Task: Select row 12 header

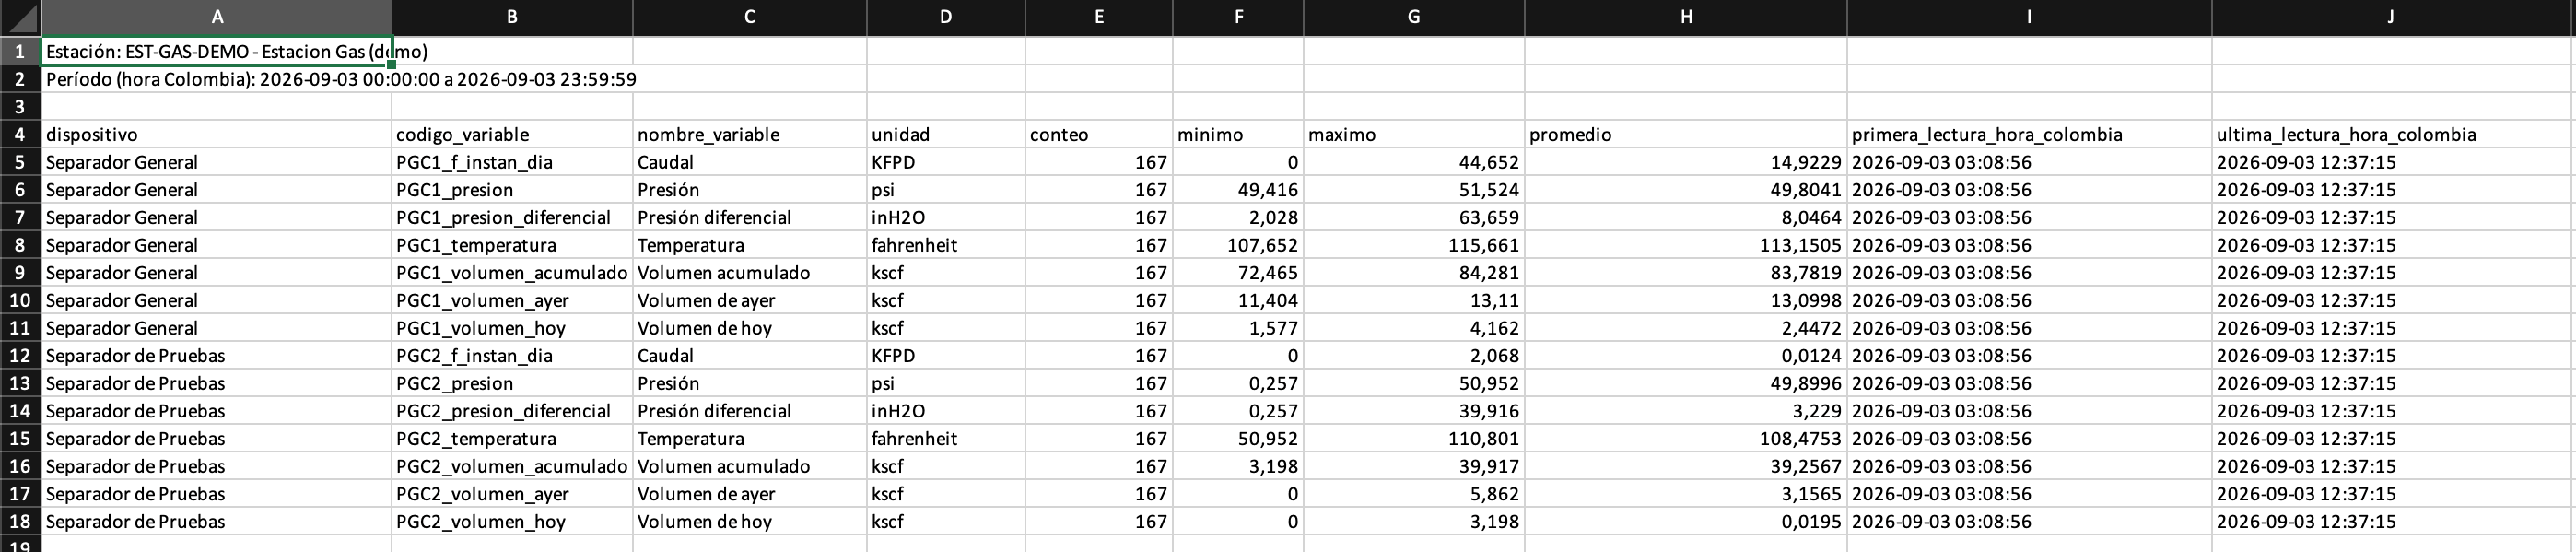Action: tap(20, 355)
